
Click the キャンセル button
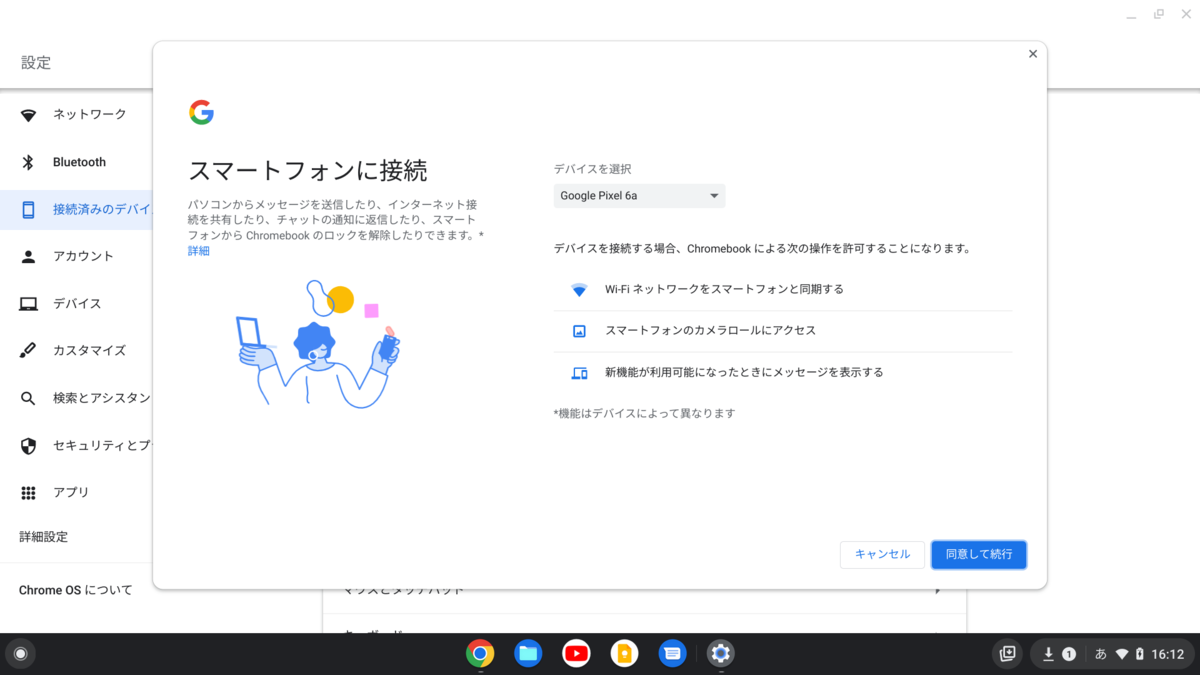pos(882,554)
